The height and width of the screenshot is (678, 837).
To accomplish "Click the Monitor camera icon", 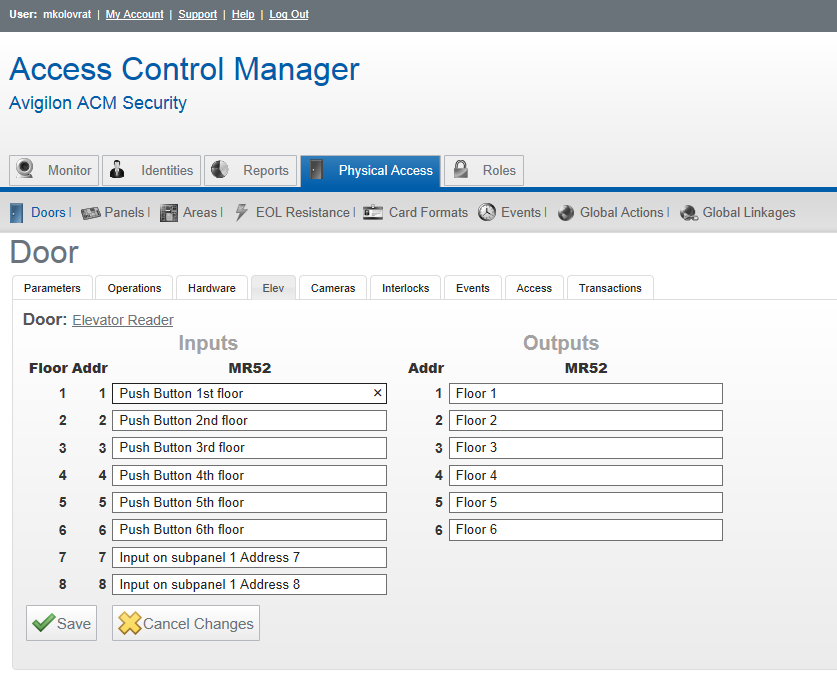I will point(24,170).
